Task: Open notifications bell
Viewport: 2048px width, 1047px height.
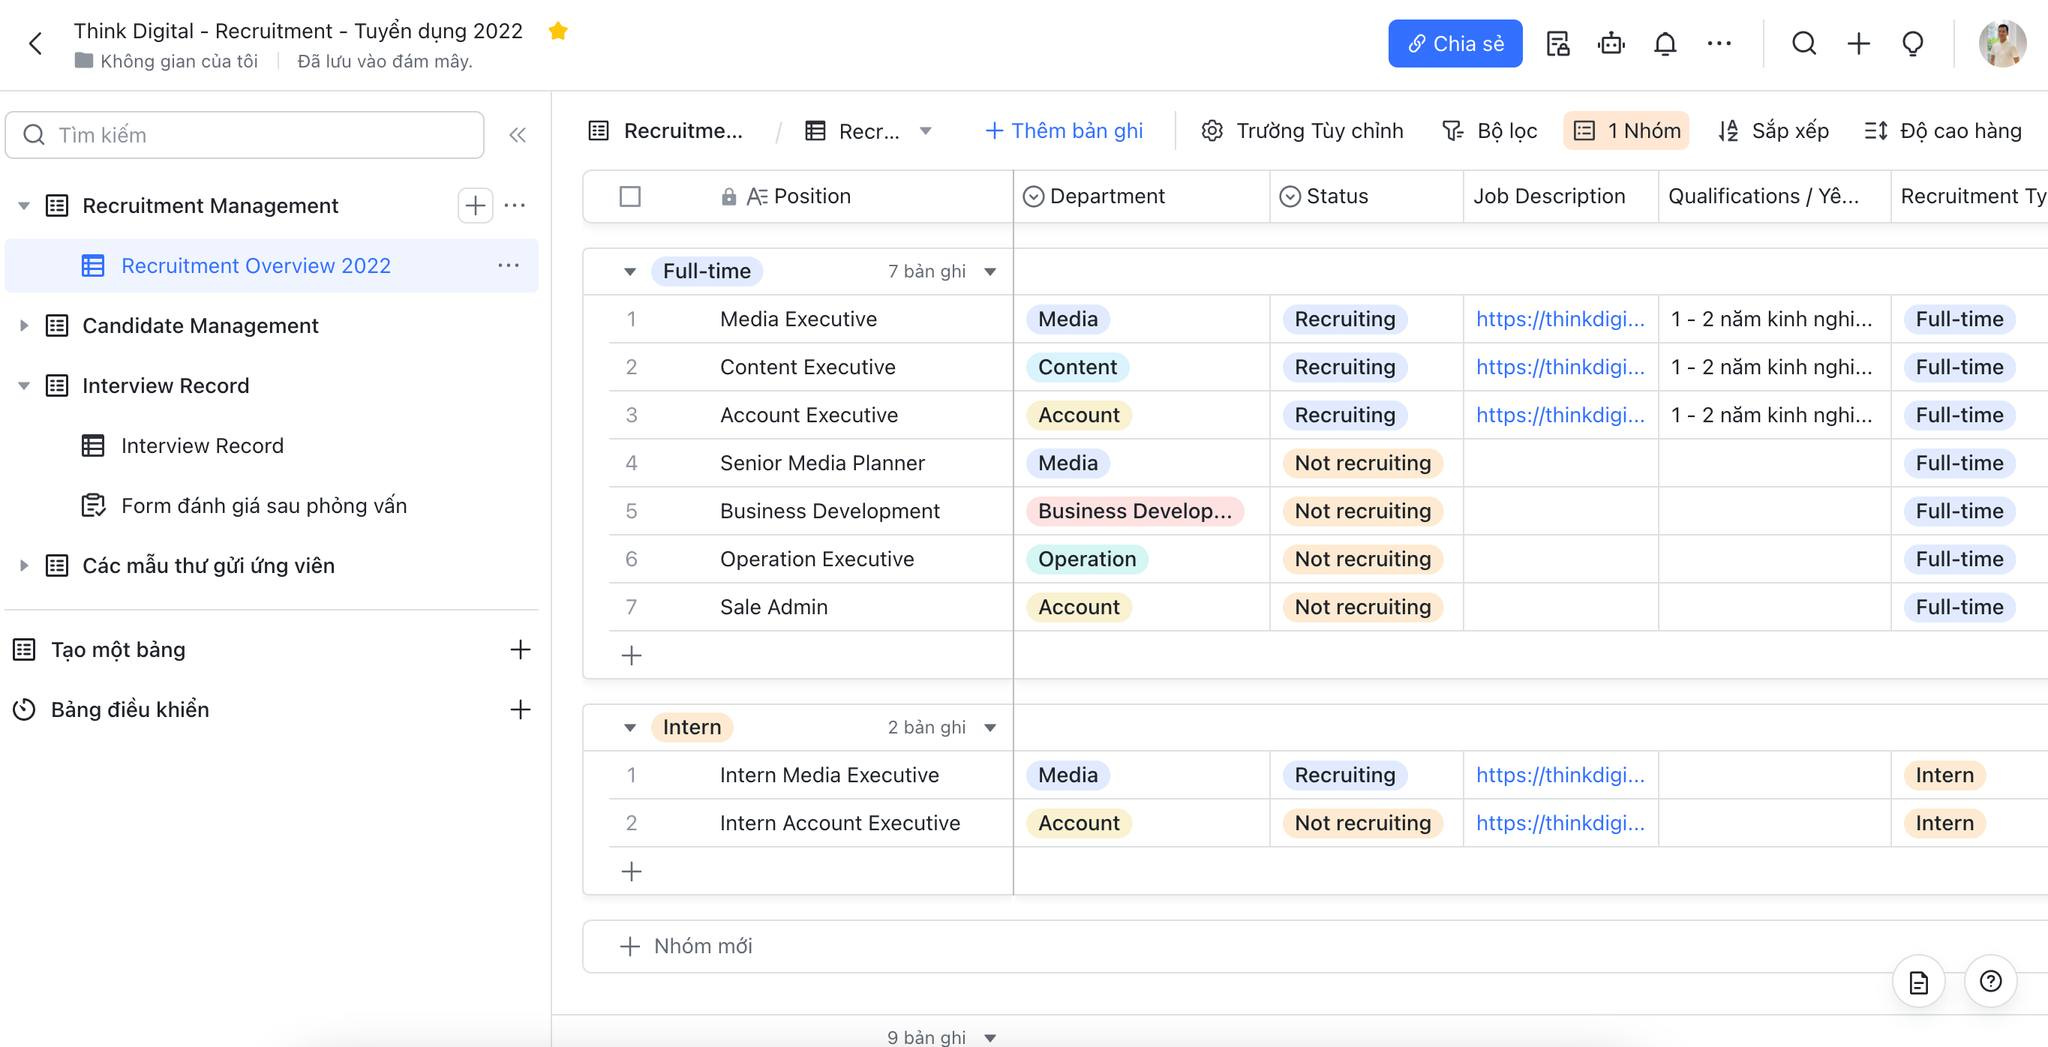Action: [1665, 44]
